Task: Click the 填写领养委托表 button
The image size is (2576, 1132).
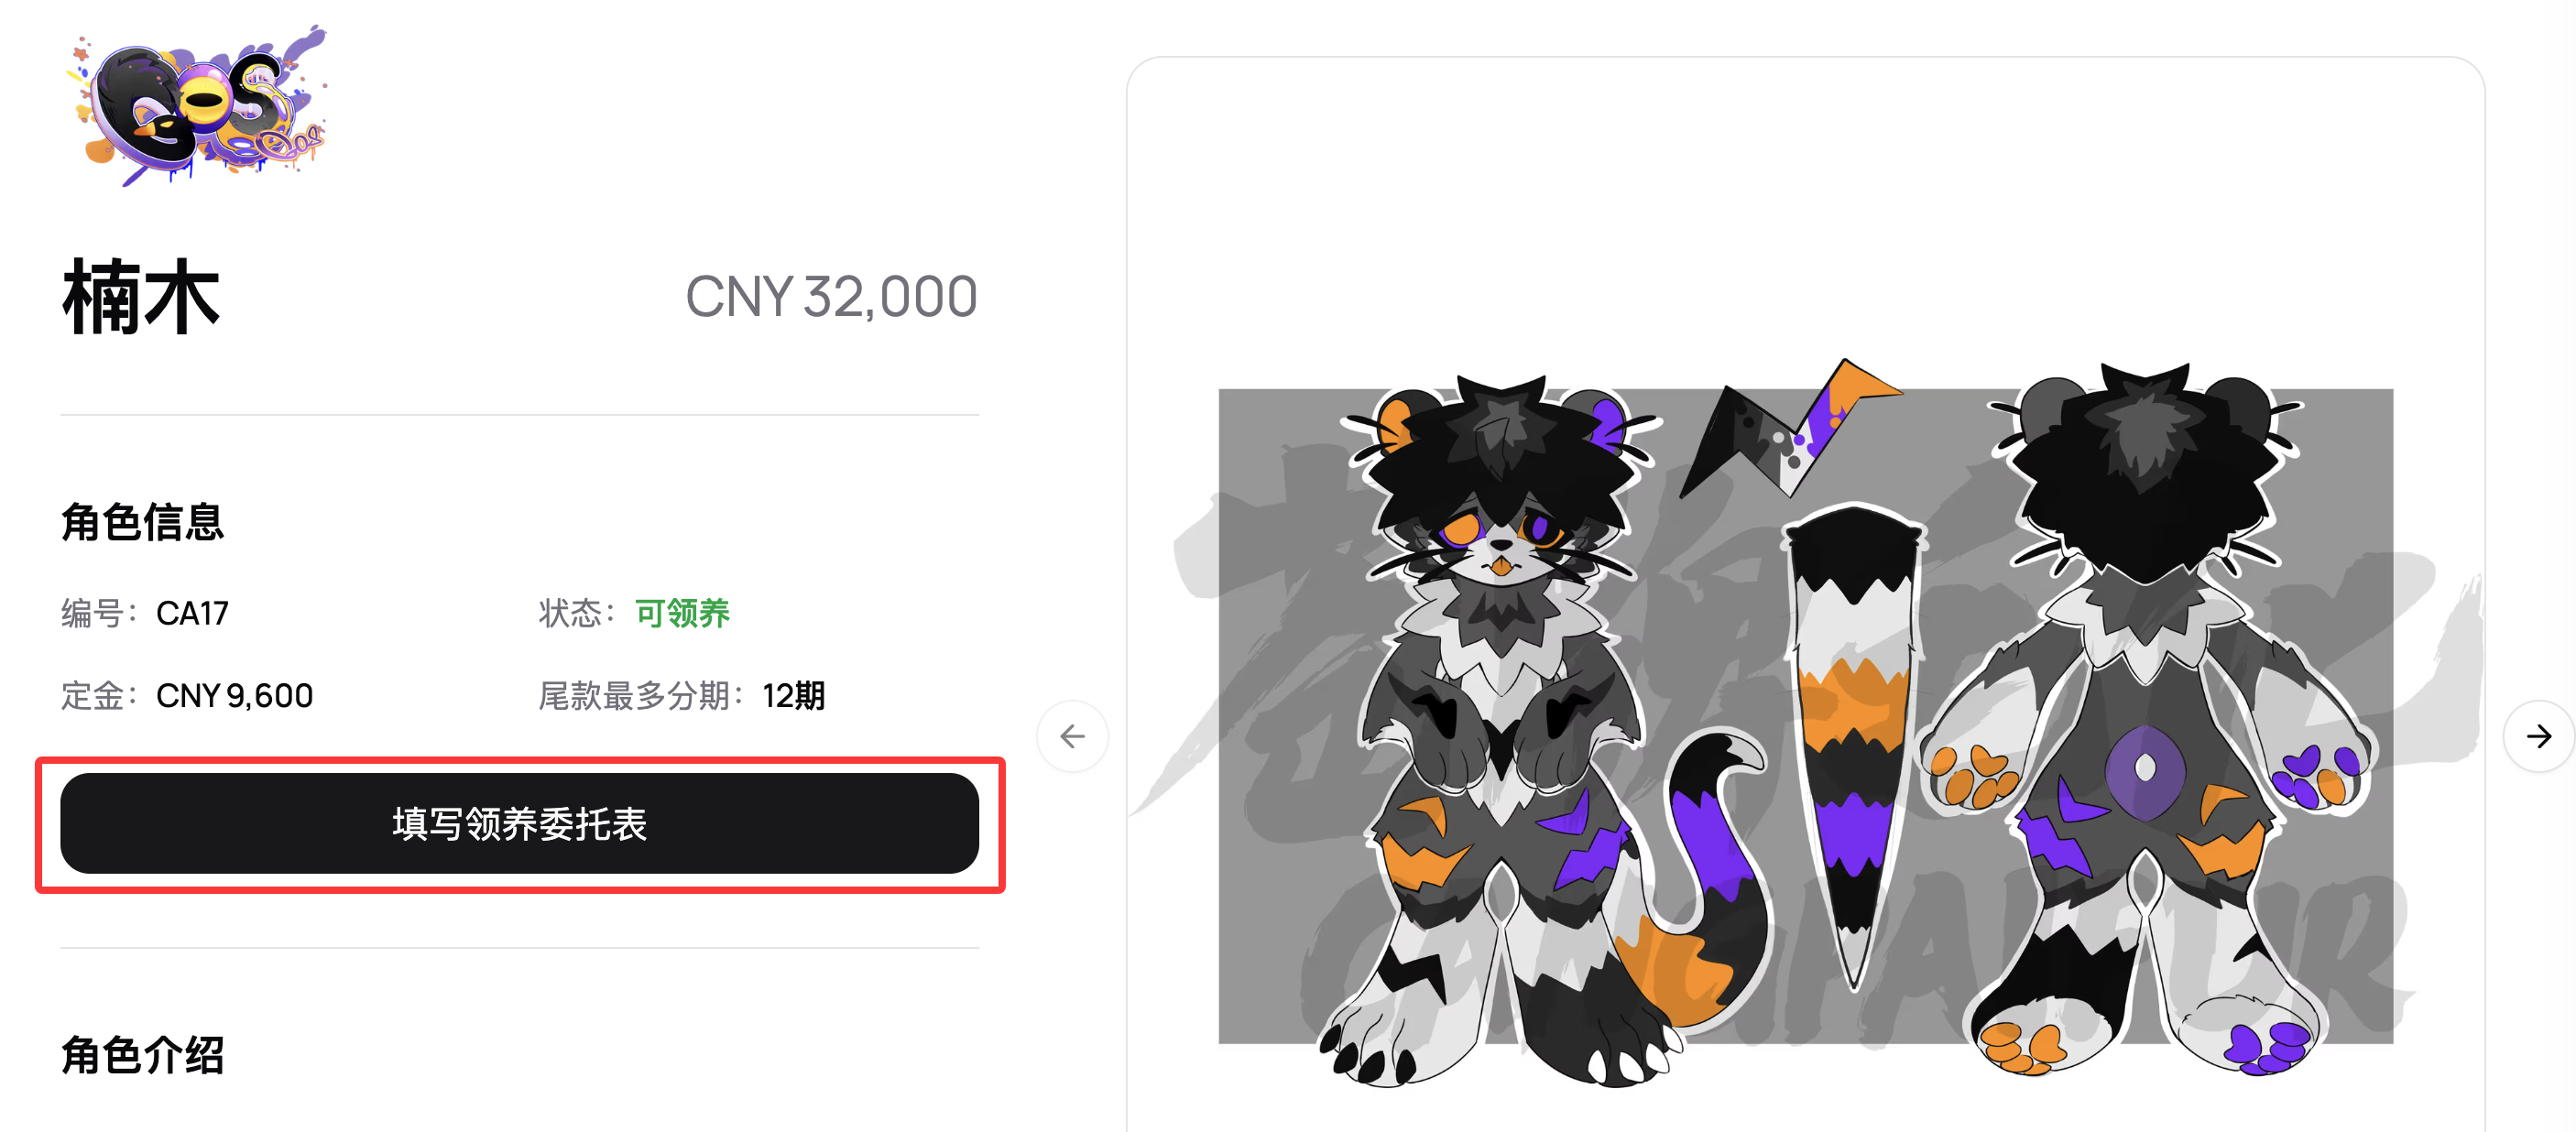Action: pyautogui.click(x=519, y=824)
